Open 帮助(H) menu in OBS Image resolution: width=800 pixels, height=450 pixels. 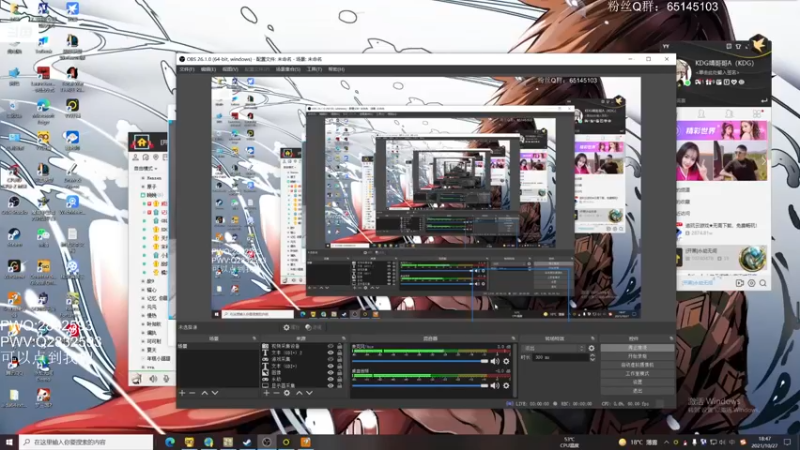[336, 69]
